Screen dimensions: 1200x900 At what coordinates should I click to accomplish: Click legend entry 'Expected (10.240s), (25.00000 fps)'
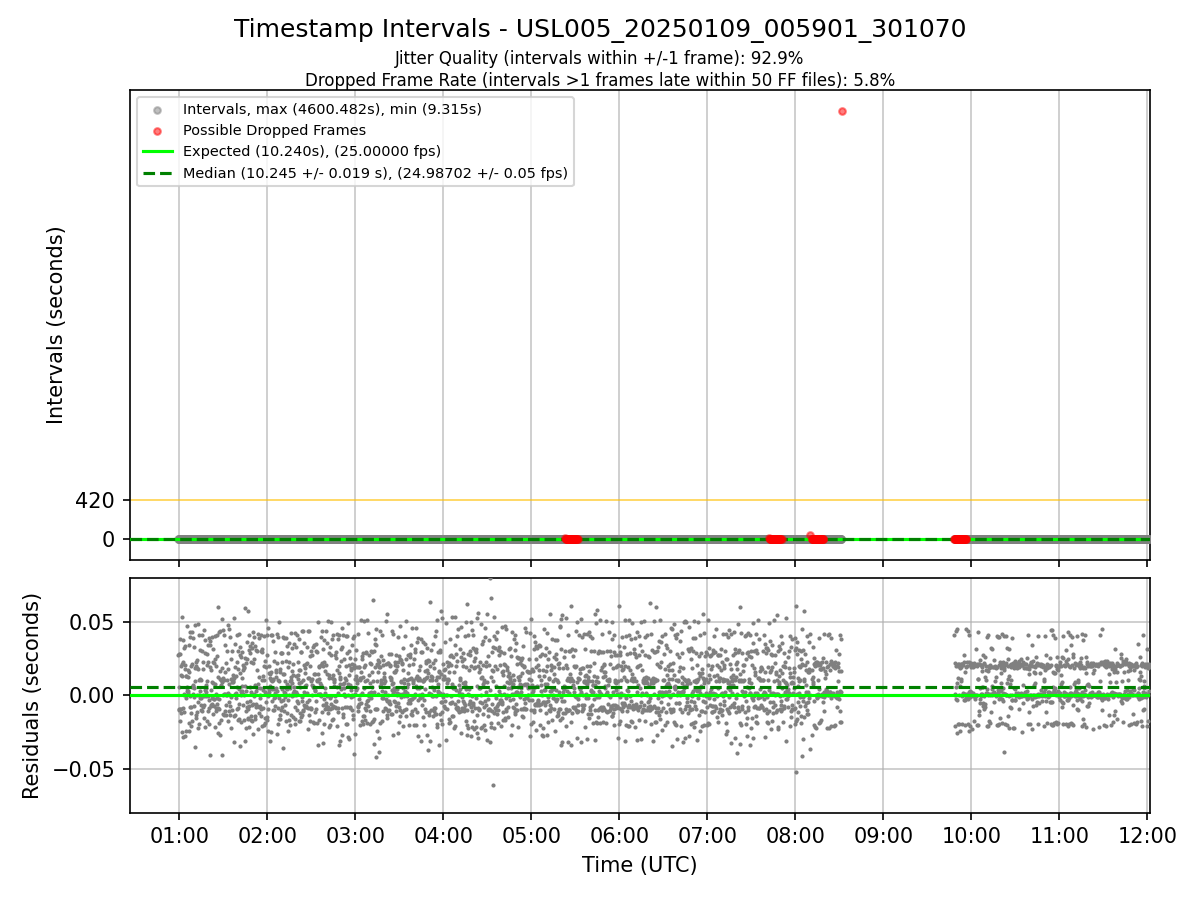click(x=312, y=151)
